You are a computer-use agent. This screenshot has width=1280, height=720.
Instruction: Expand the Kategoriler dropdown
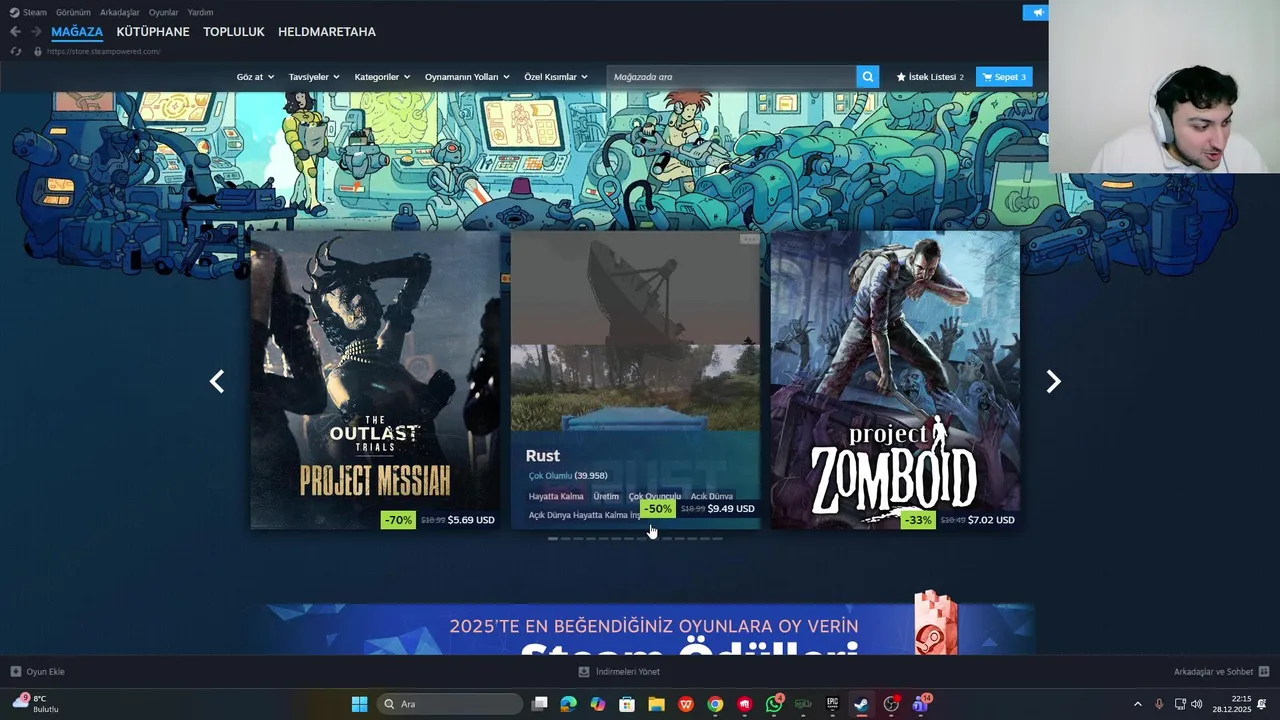382,77
